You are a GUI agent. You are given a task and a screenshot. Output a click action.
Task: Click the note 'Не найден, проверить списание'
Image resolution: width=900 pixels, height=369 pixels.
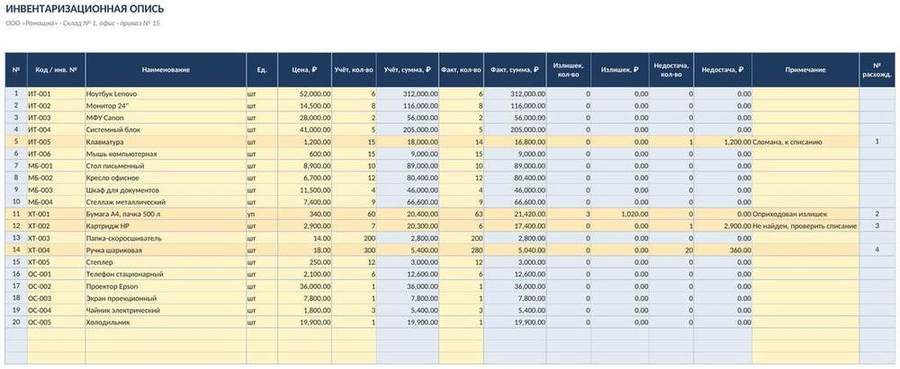805,226
